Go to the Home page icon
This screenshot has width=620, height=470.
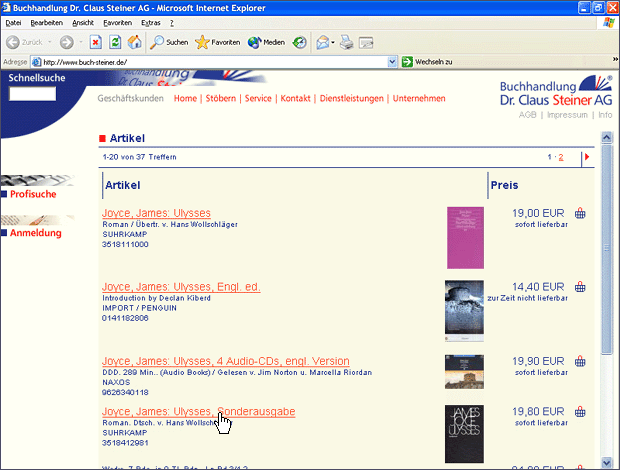134,42
